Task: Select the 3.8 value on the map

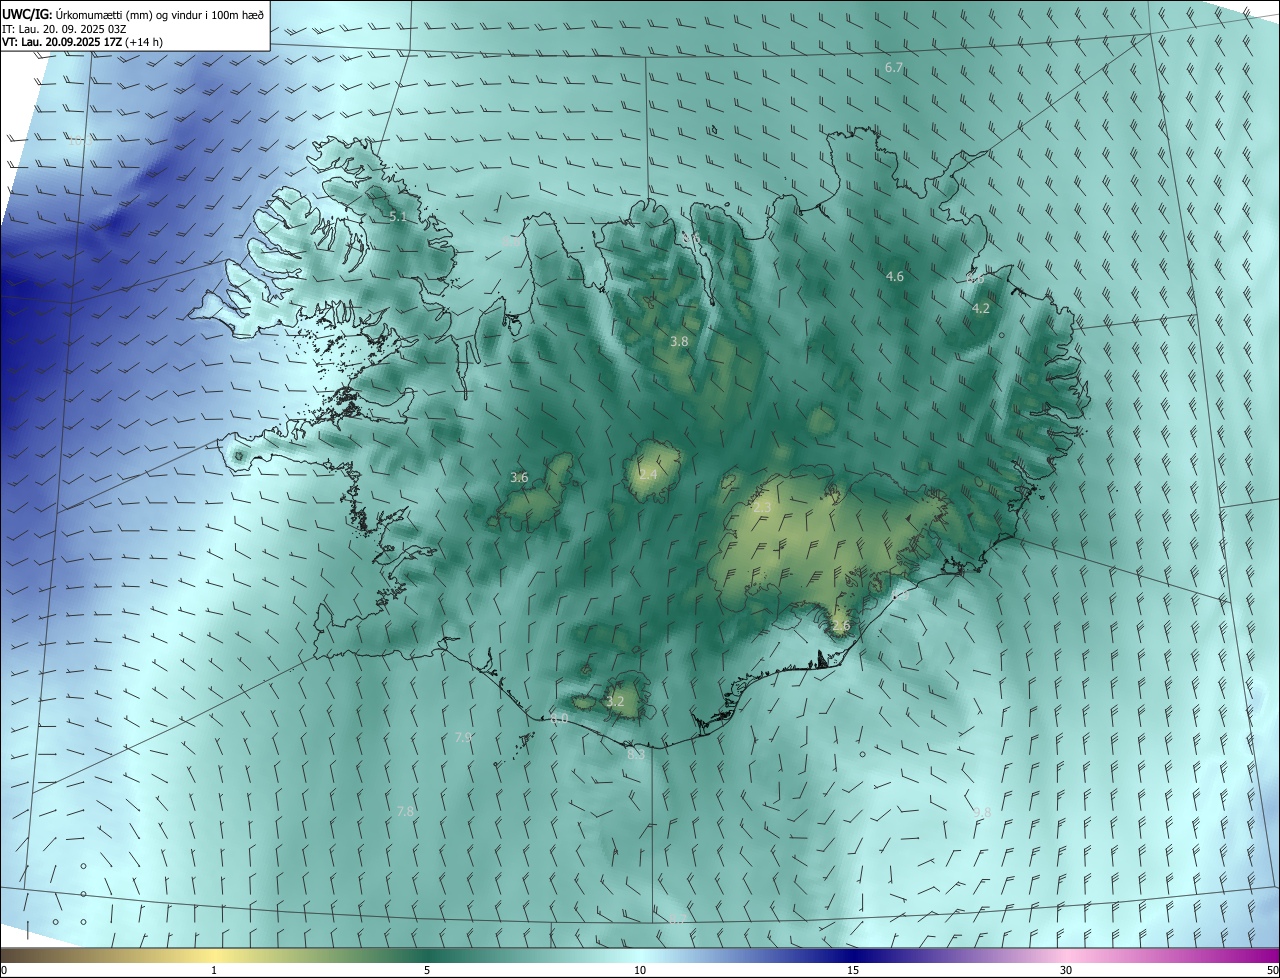Action: click(x=679, y=342)
